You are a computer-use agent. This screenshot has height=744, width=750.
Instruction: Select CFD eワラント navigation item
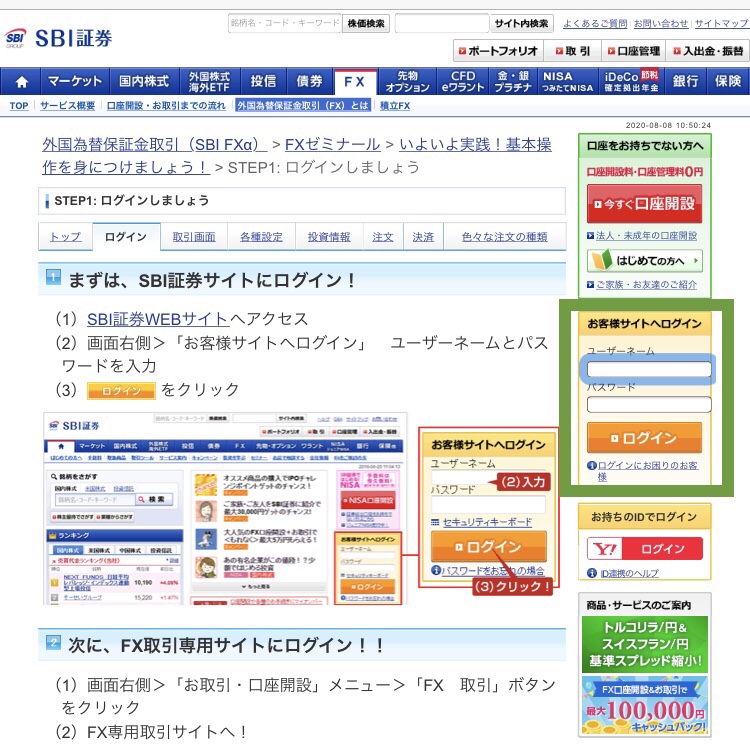pos(463,82)
